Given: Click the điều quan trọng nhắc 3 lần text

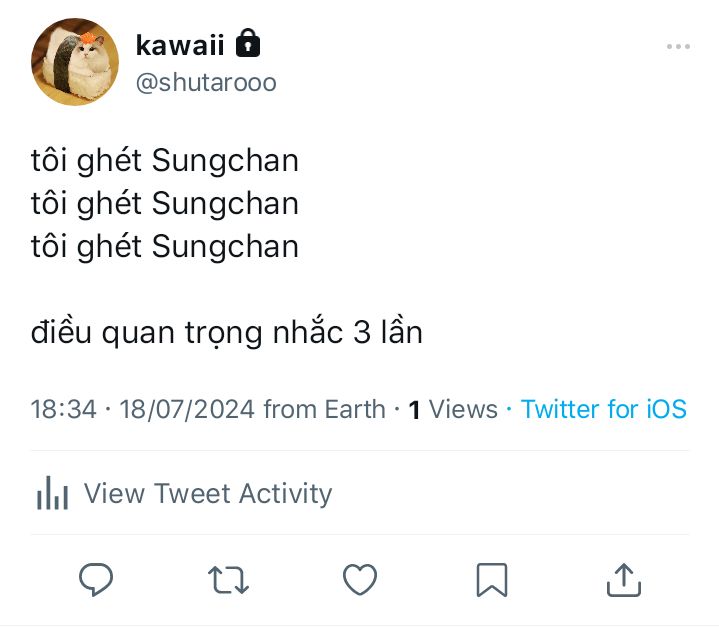Looking at the screenshot, I should pos(227,332).
